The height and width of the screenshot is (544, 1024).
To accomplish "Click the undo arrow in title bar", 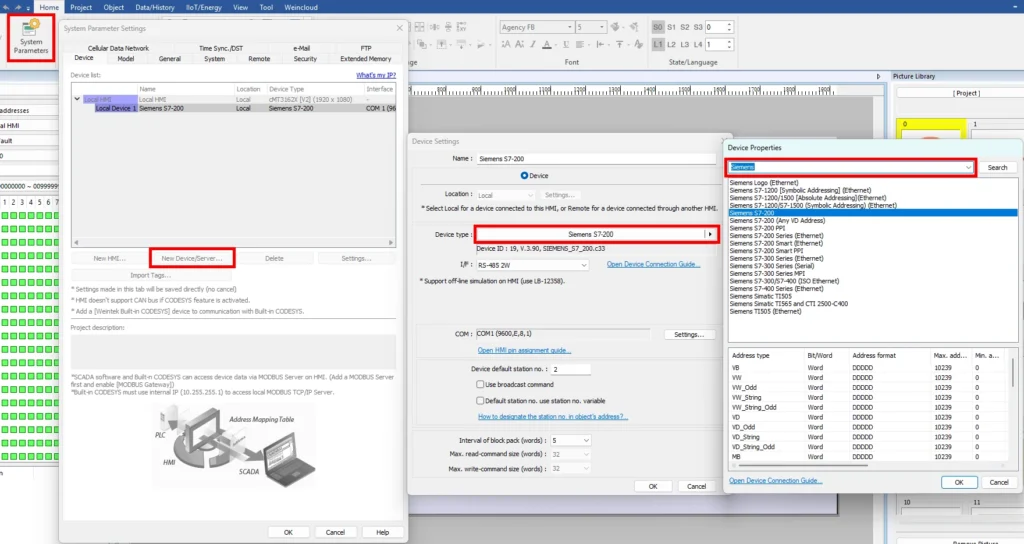I will click(x=7, y=6).
